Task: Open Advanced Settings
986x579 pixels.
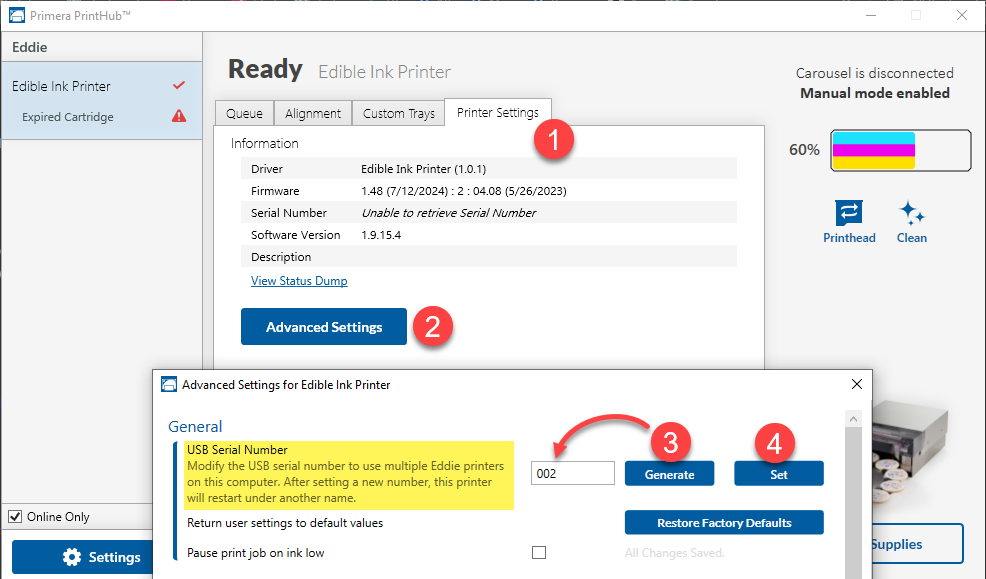Action: (324, 327)
